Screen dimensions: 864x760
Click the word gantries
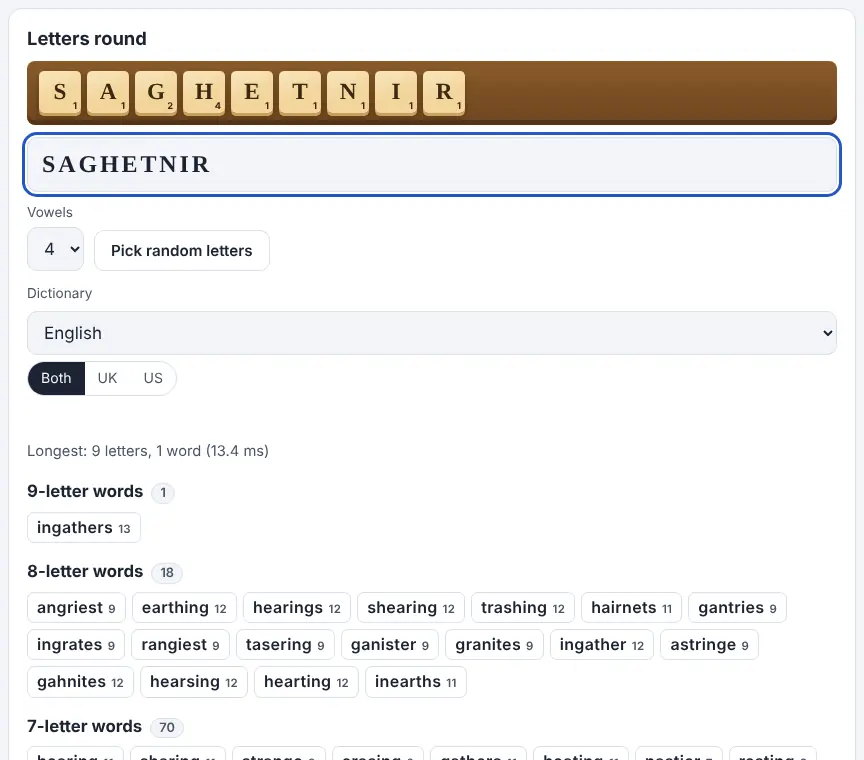coord(737,608)
